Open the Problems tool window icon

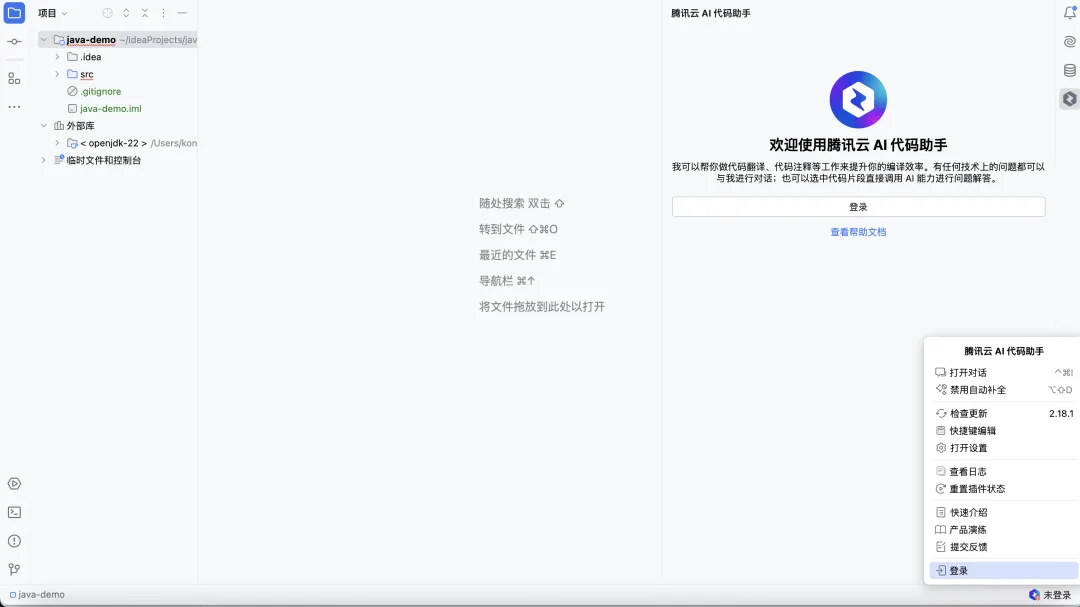(x=14, y=541)
